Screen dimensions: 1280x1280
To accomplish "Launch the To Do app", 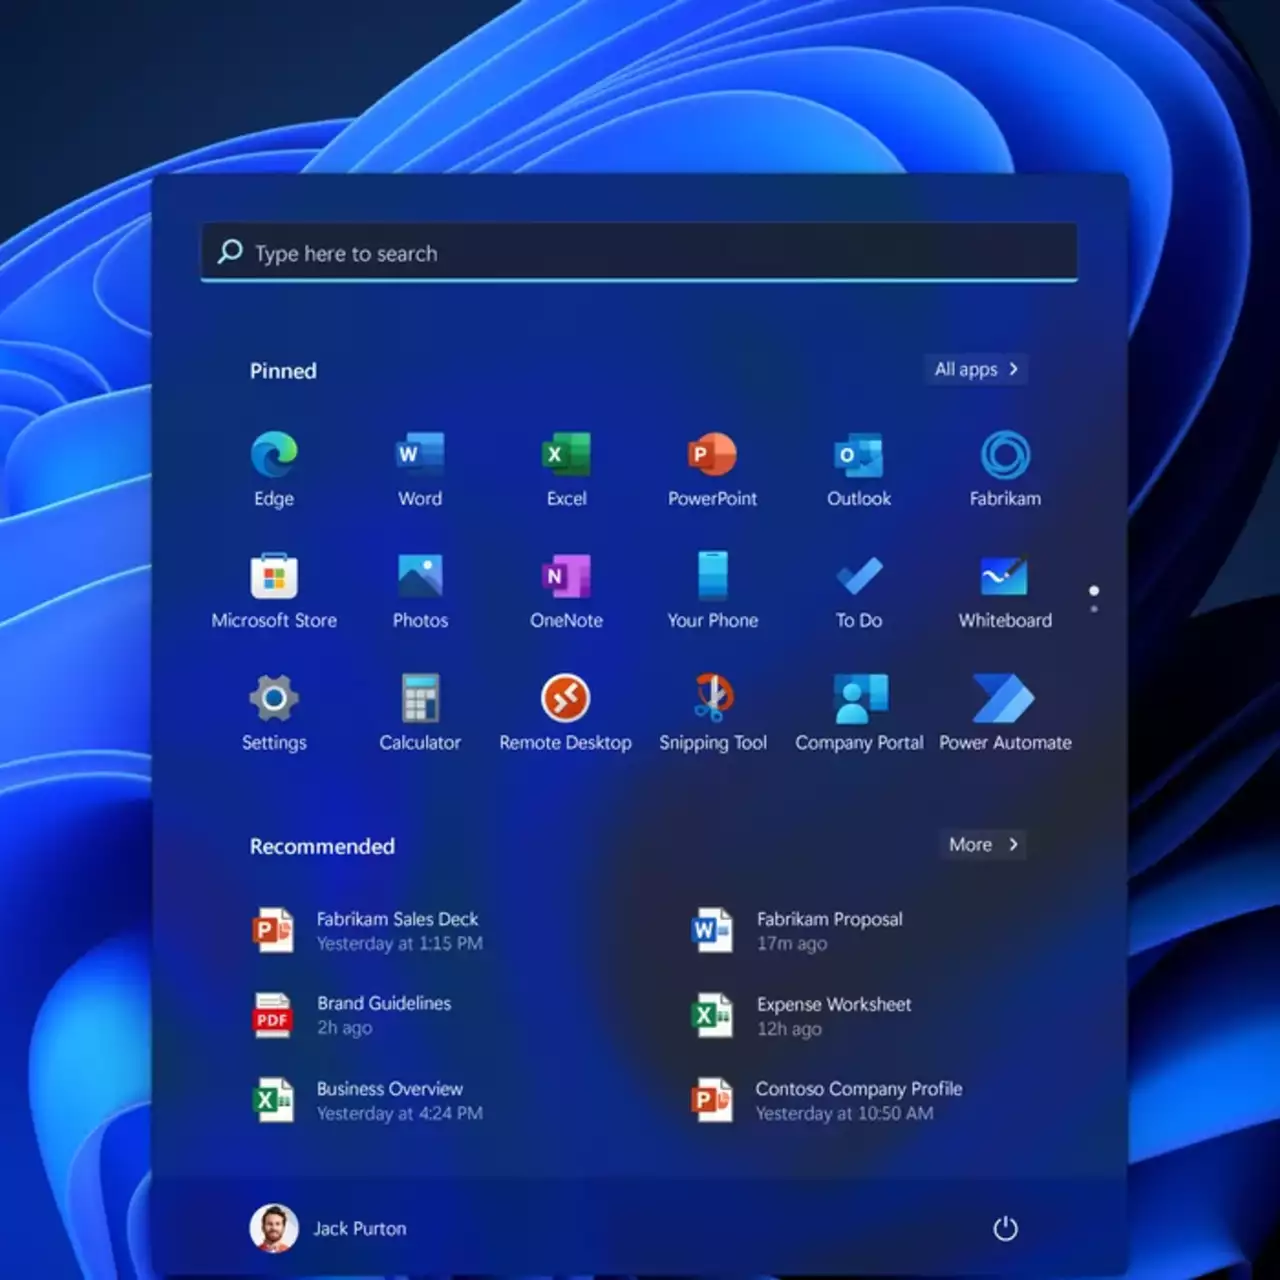I will point(859,591).
